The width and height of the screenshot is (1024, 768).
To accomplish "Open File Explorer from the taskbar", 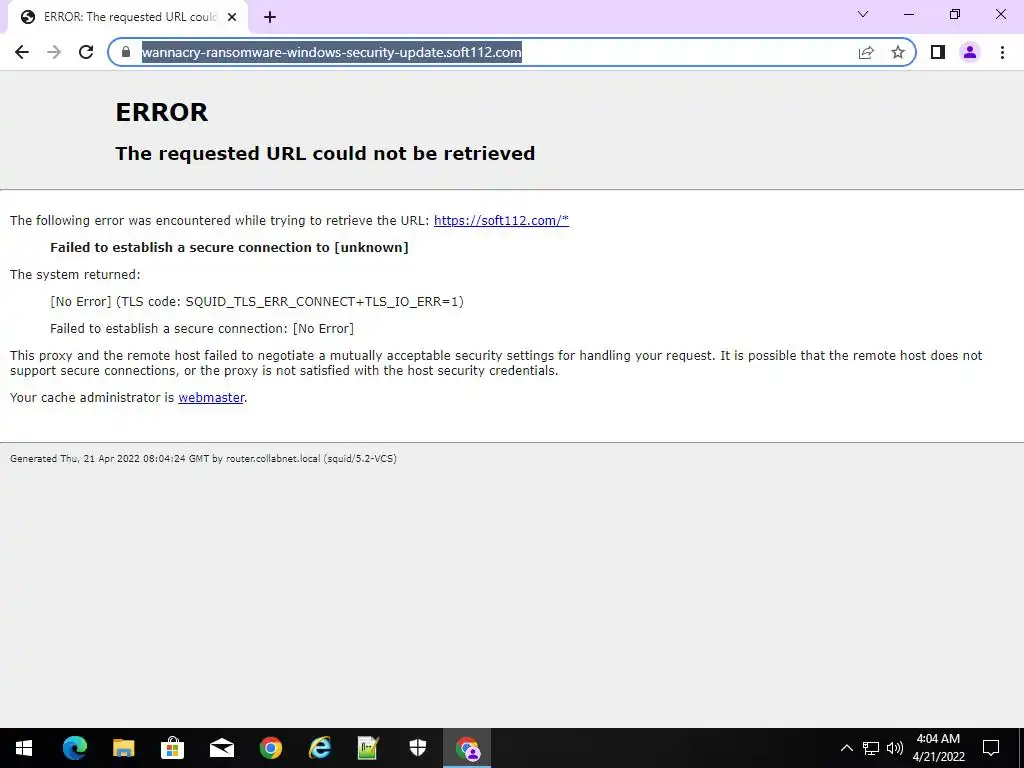I will [x=123, y=748].
